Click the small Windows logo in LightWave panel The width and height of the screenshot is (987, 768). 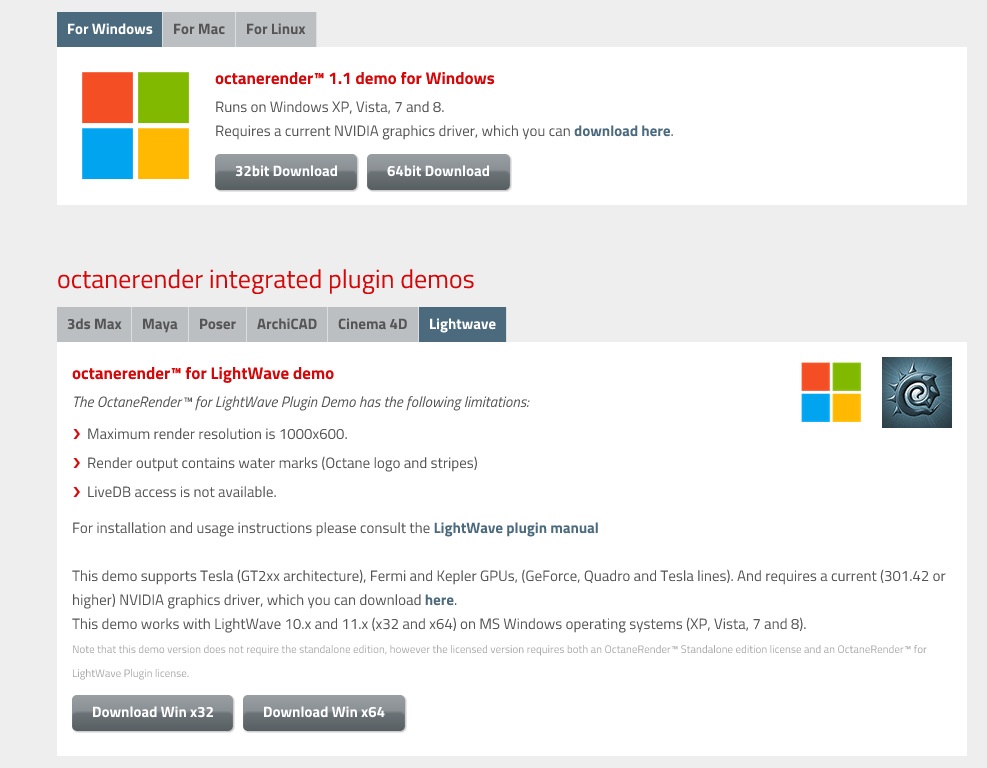coord(831,392)
